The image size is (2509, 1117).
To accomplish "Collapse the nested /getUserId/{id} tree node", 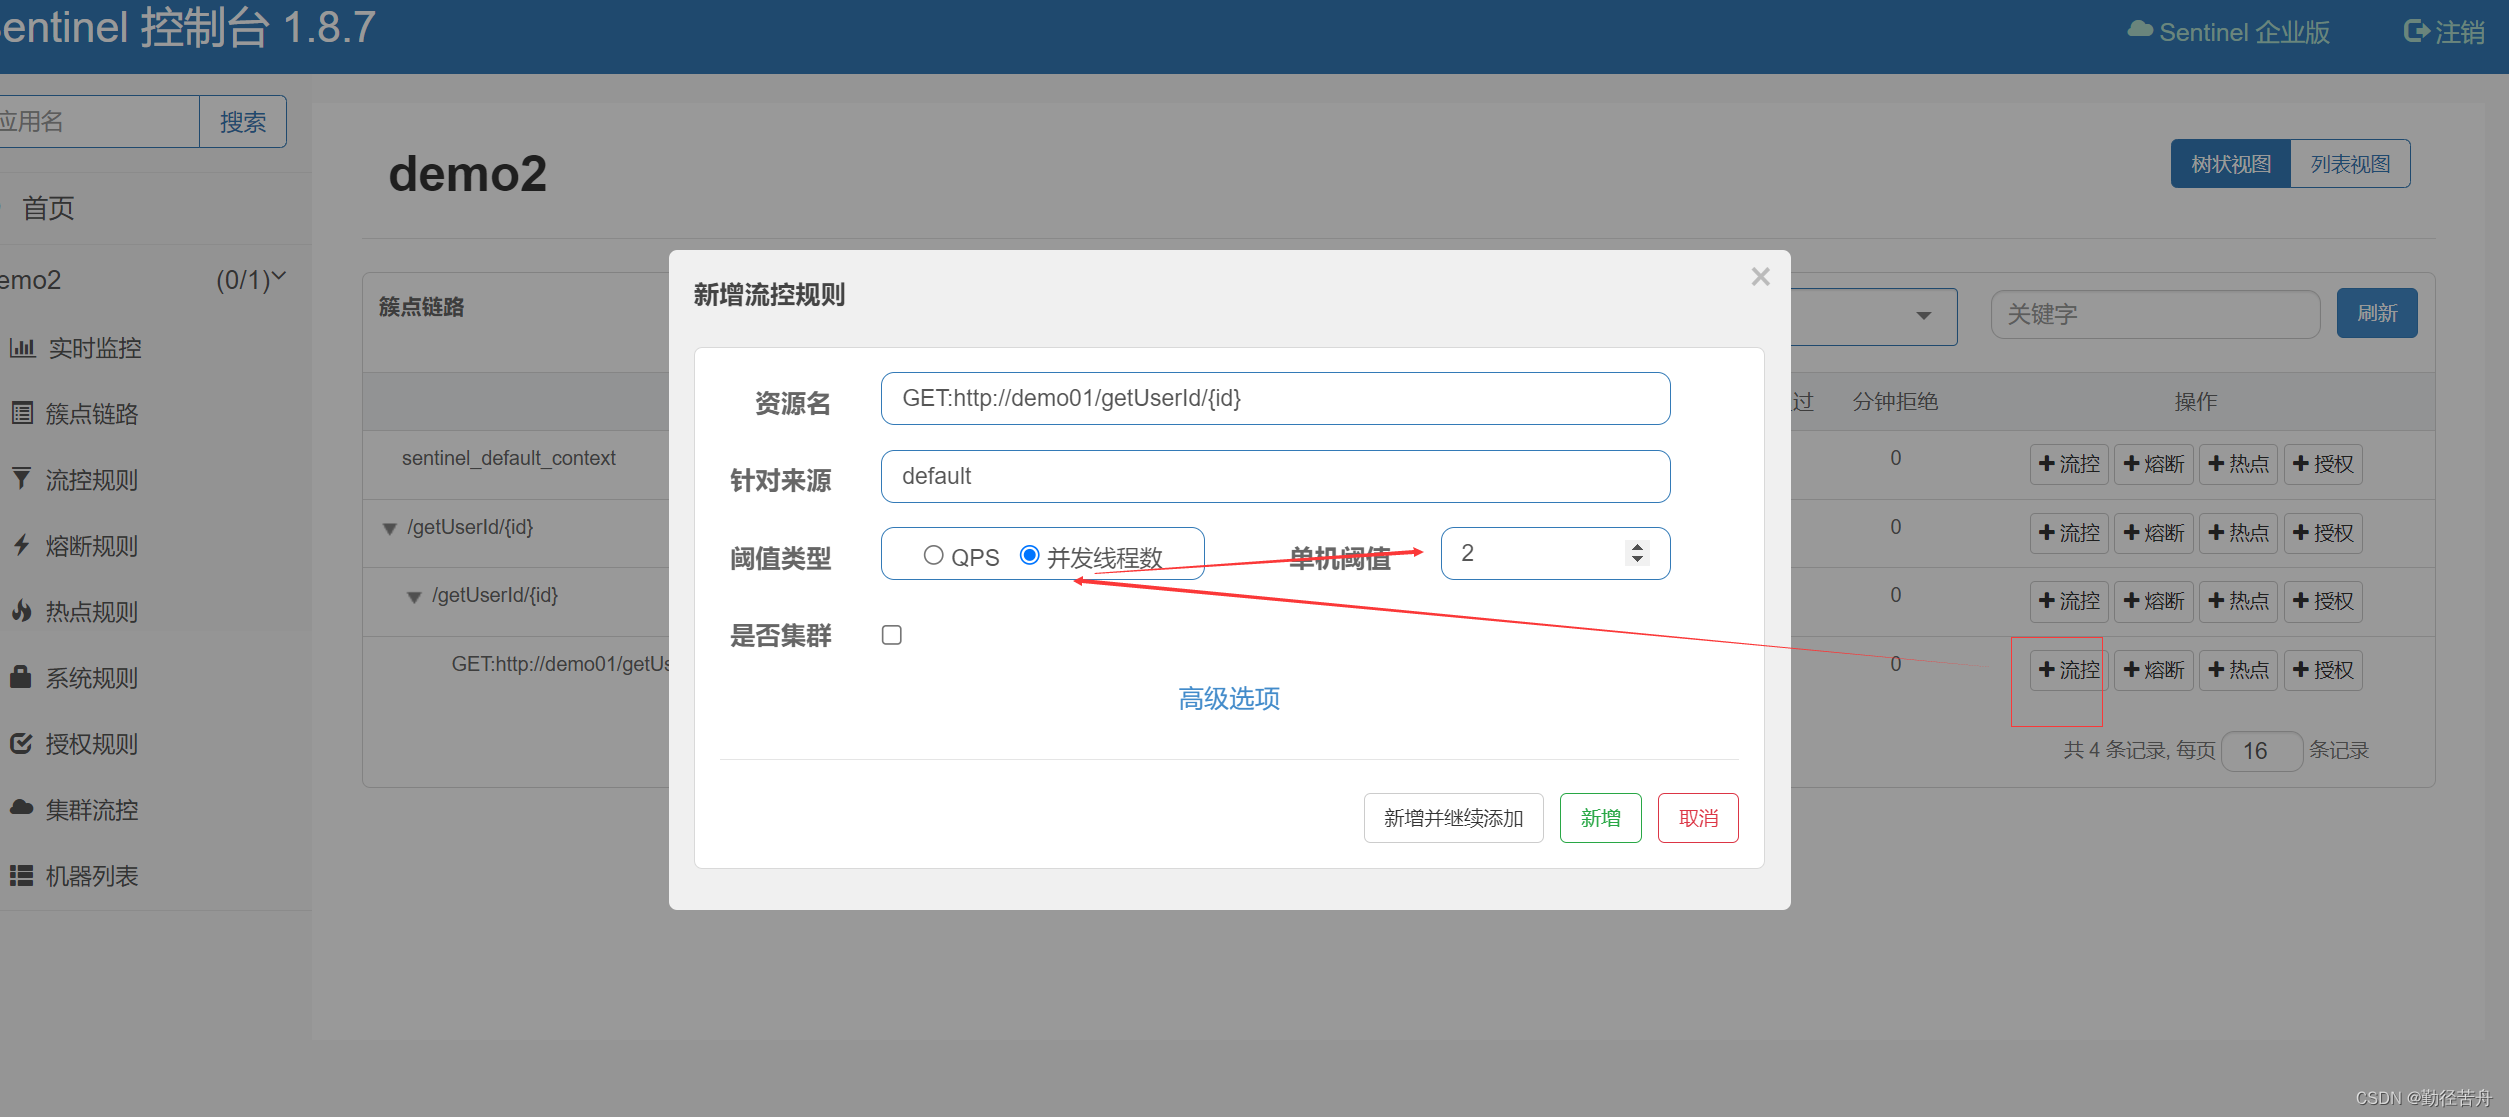I will point(414,597).
